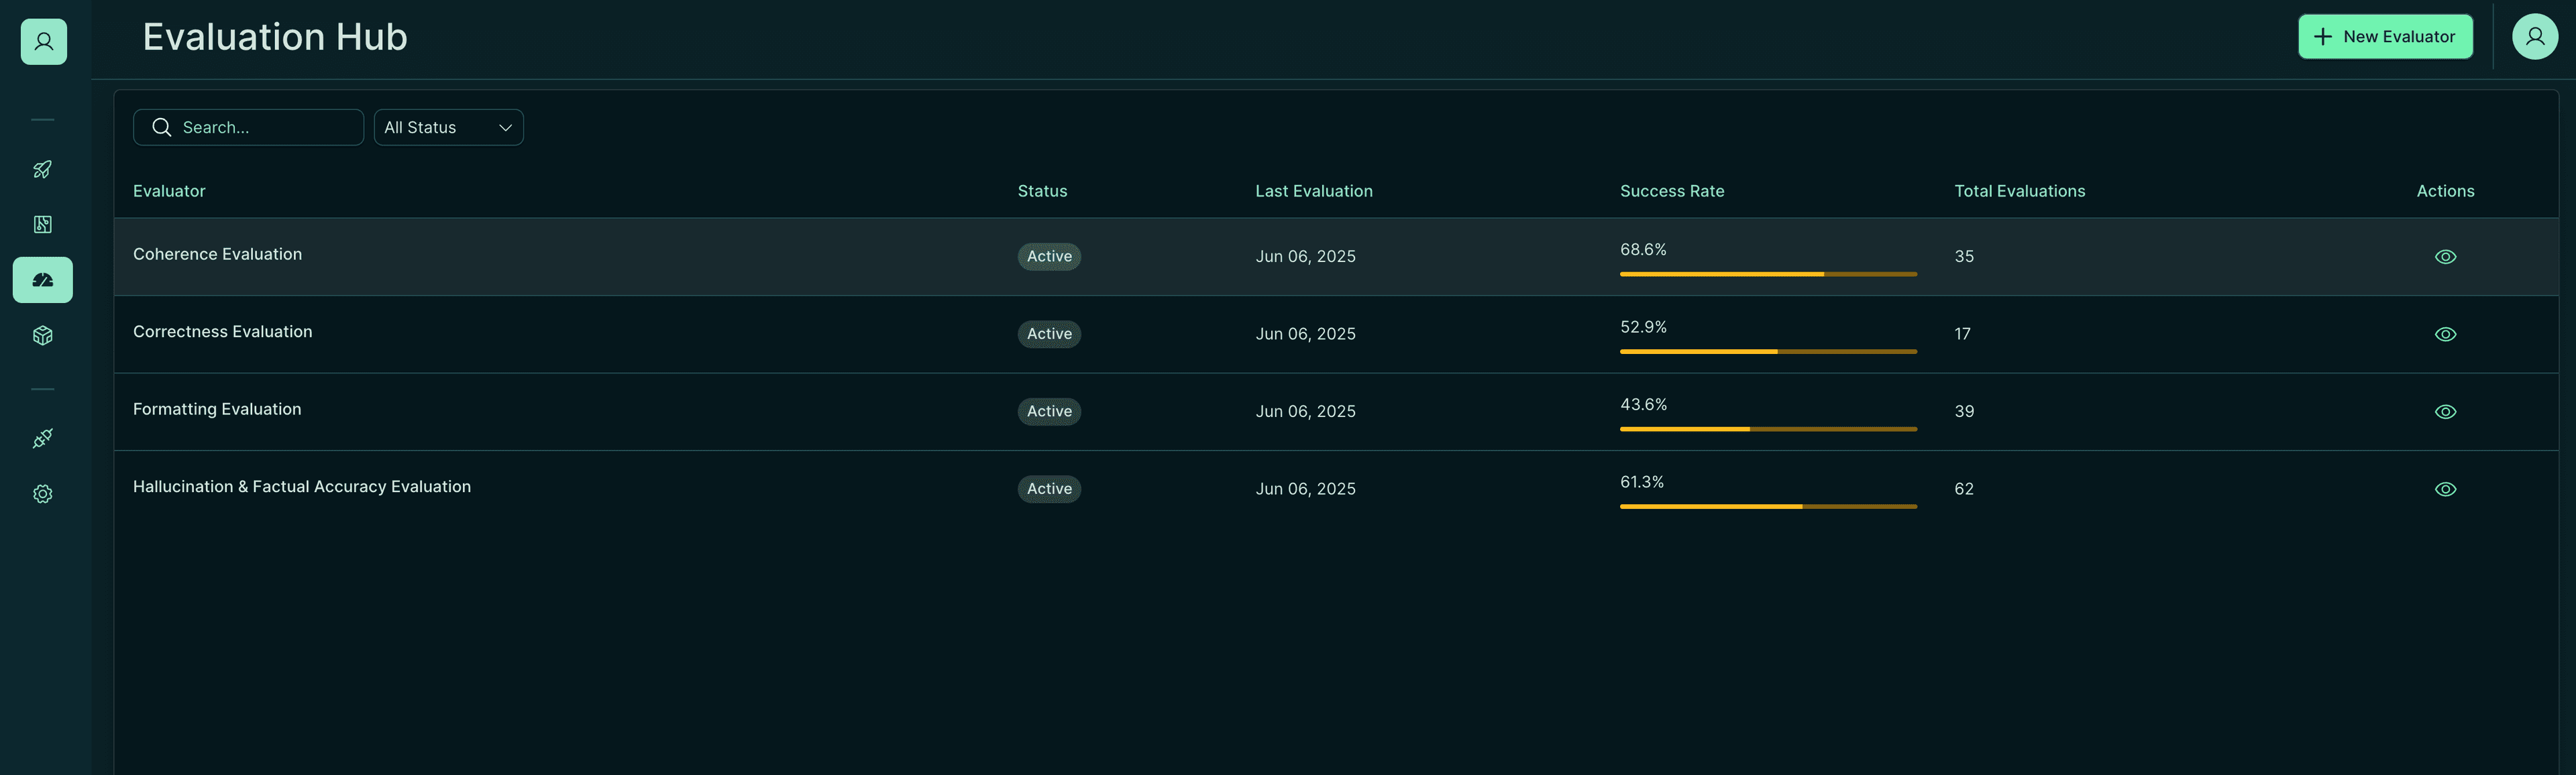
Task: Show Formatting Evaluation results via eye icon
Action: coord(2445,411)
